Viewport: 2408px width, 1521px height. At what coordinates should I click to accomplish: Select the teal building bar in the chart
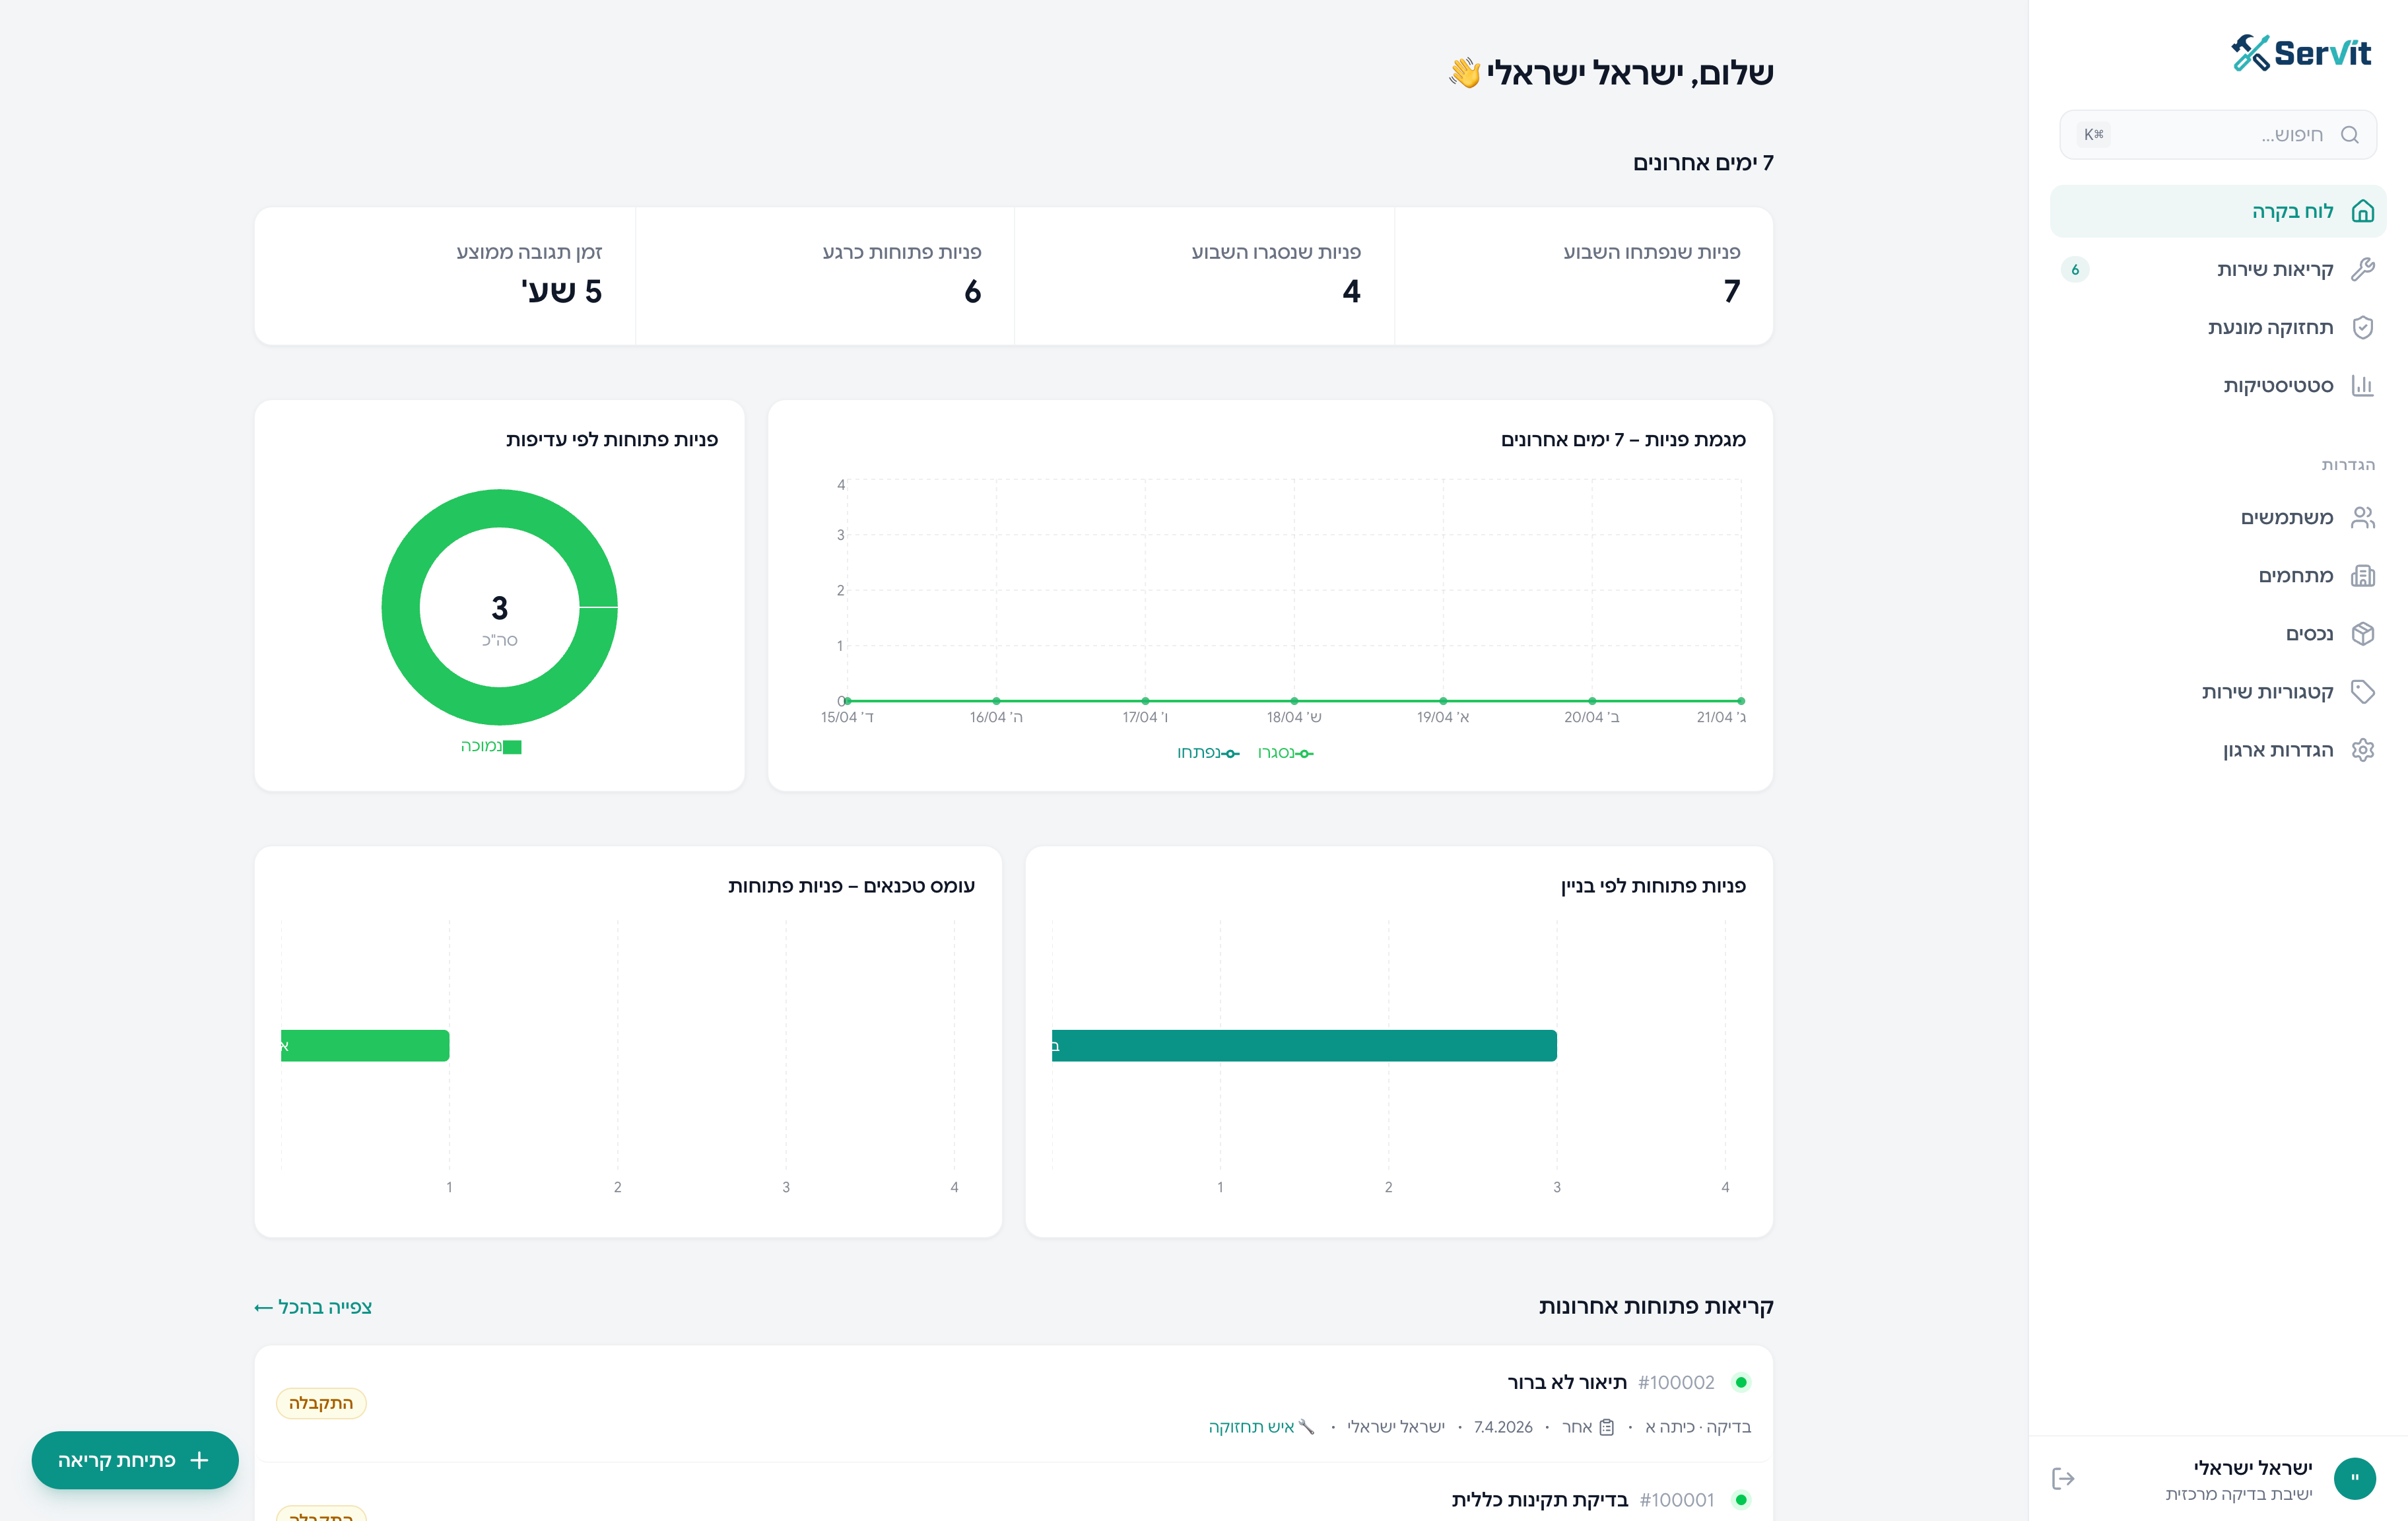pos(1304,1045)
